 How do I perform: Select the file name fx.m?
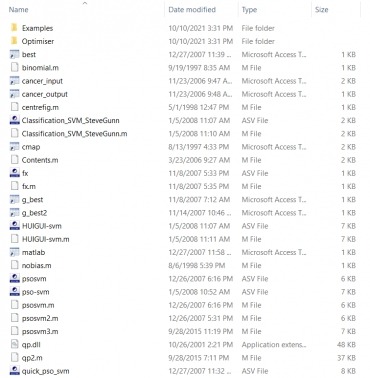point(29,186)
